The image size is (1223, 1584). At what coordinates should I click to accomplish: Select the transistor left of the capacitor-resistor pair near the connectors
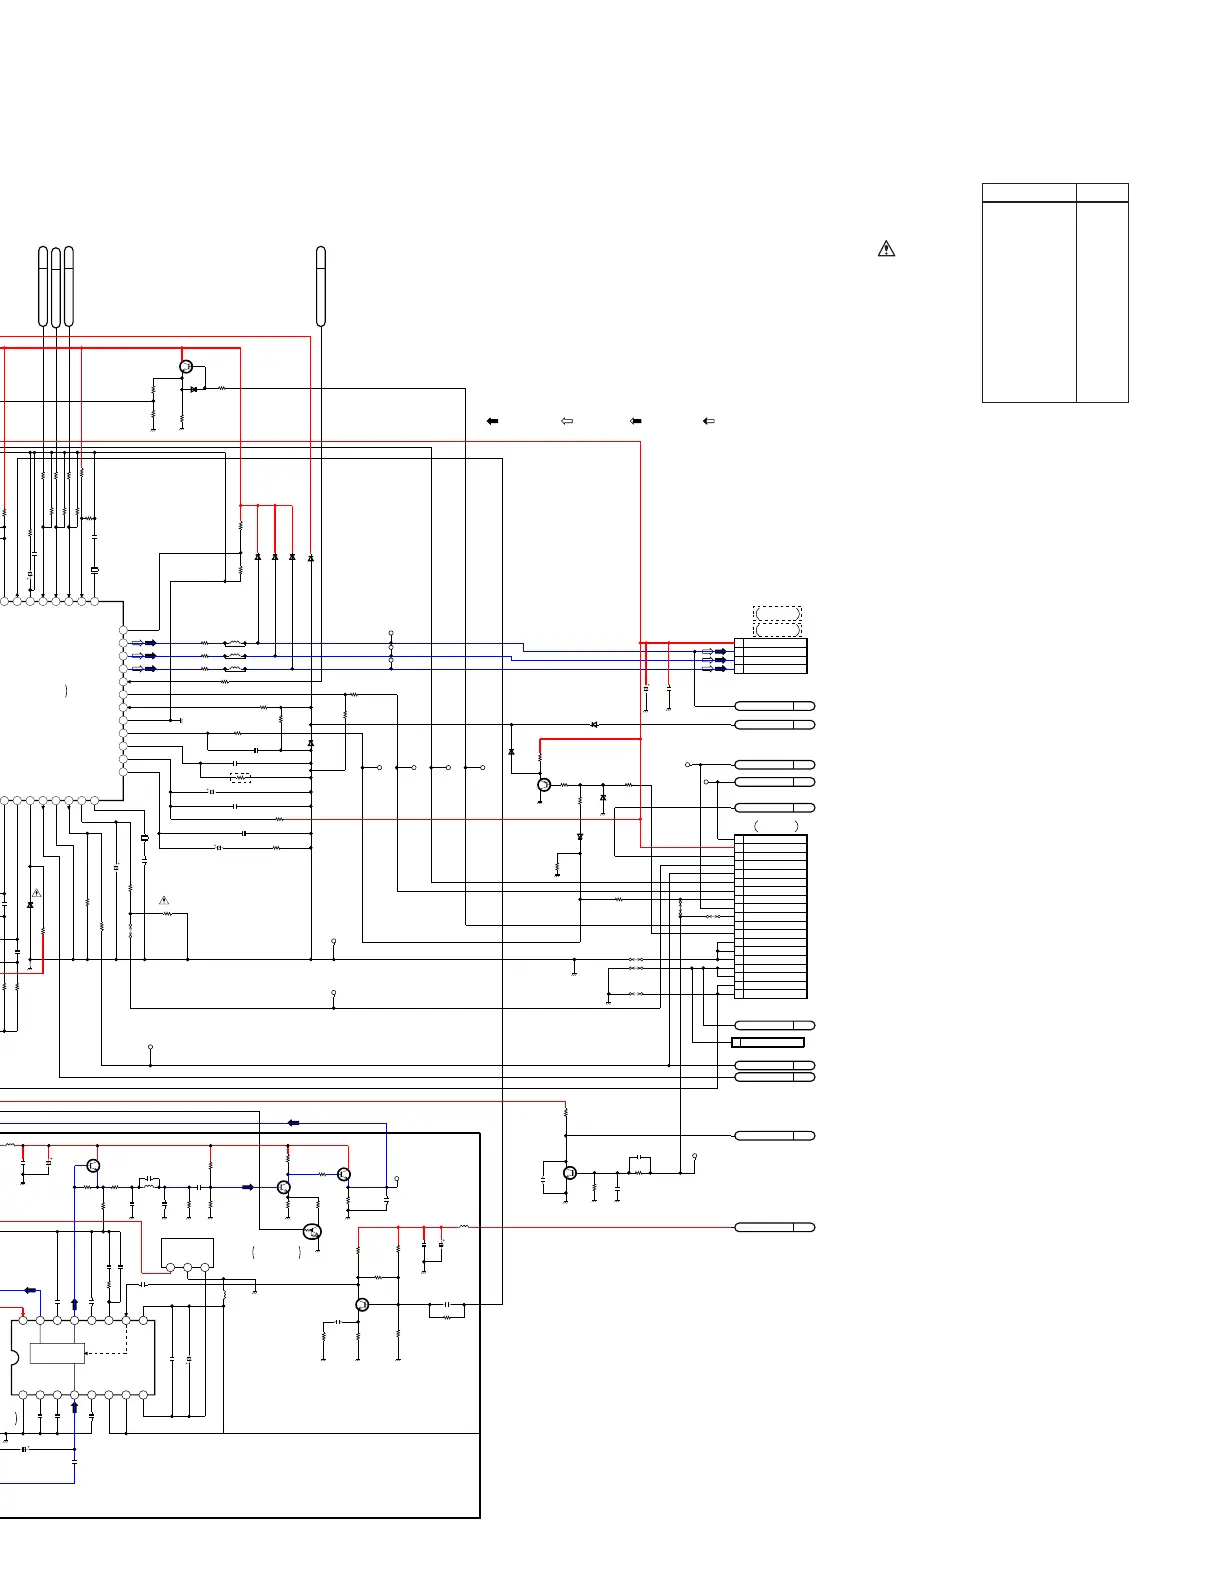tap(570, 1173)
